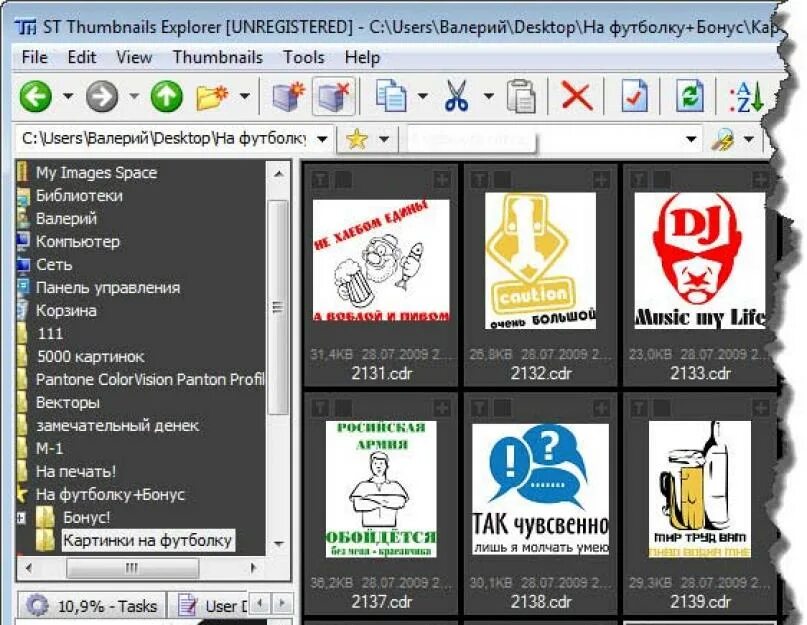Create a new folder with the star folder icon

(213, 96)
